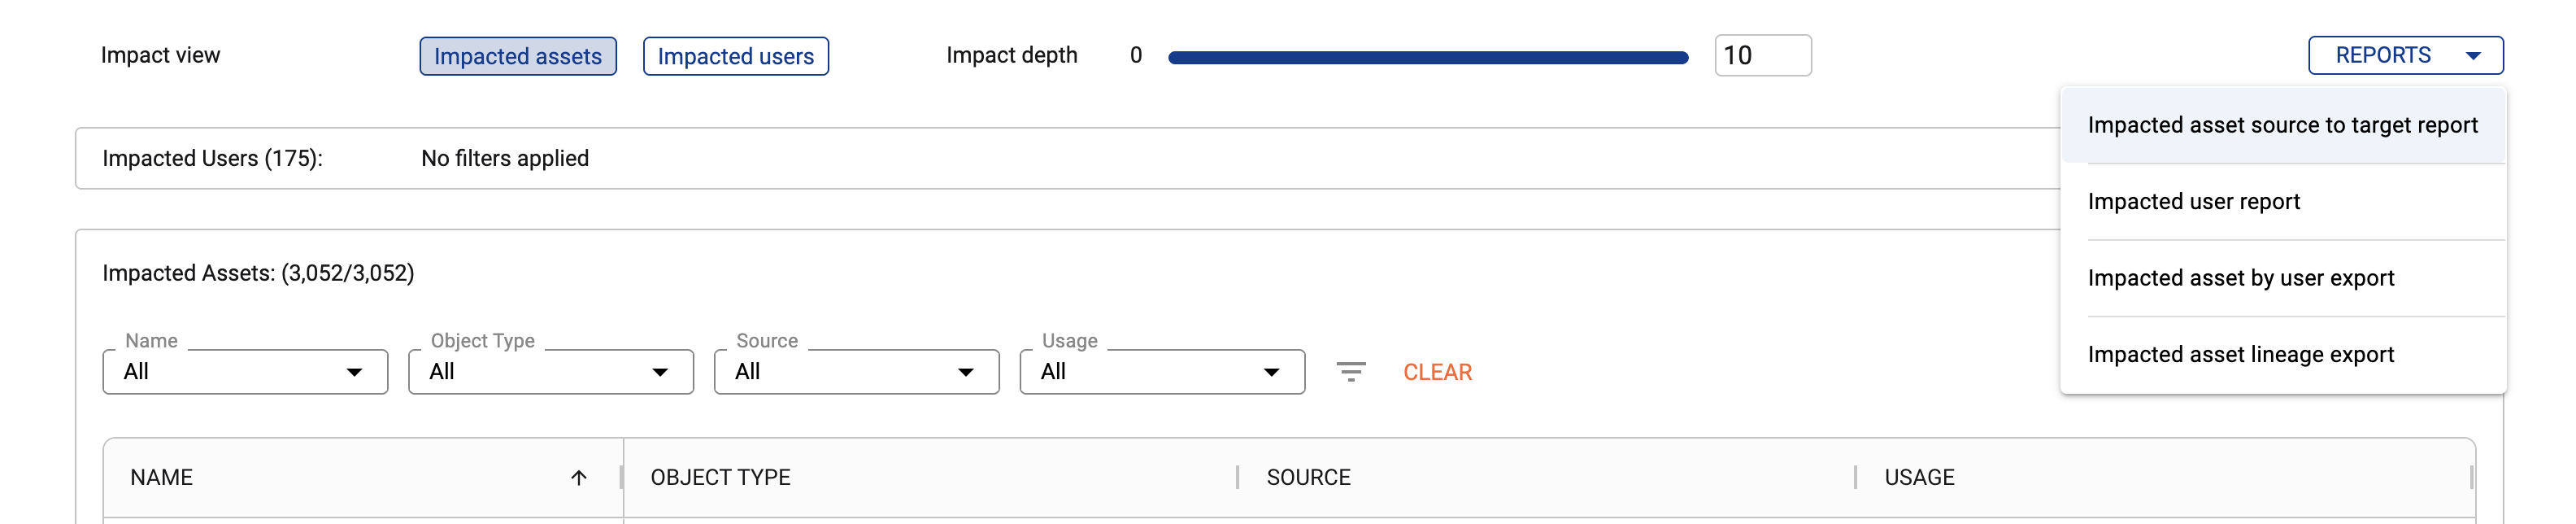Expand the Usage filter dropdown

pos(1161,372)
